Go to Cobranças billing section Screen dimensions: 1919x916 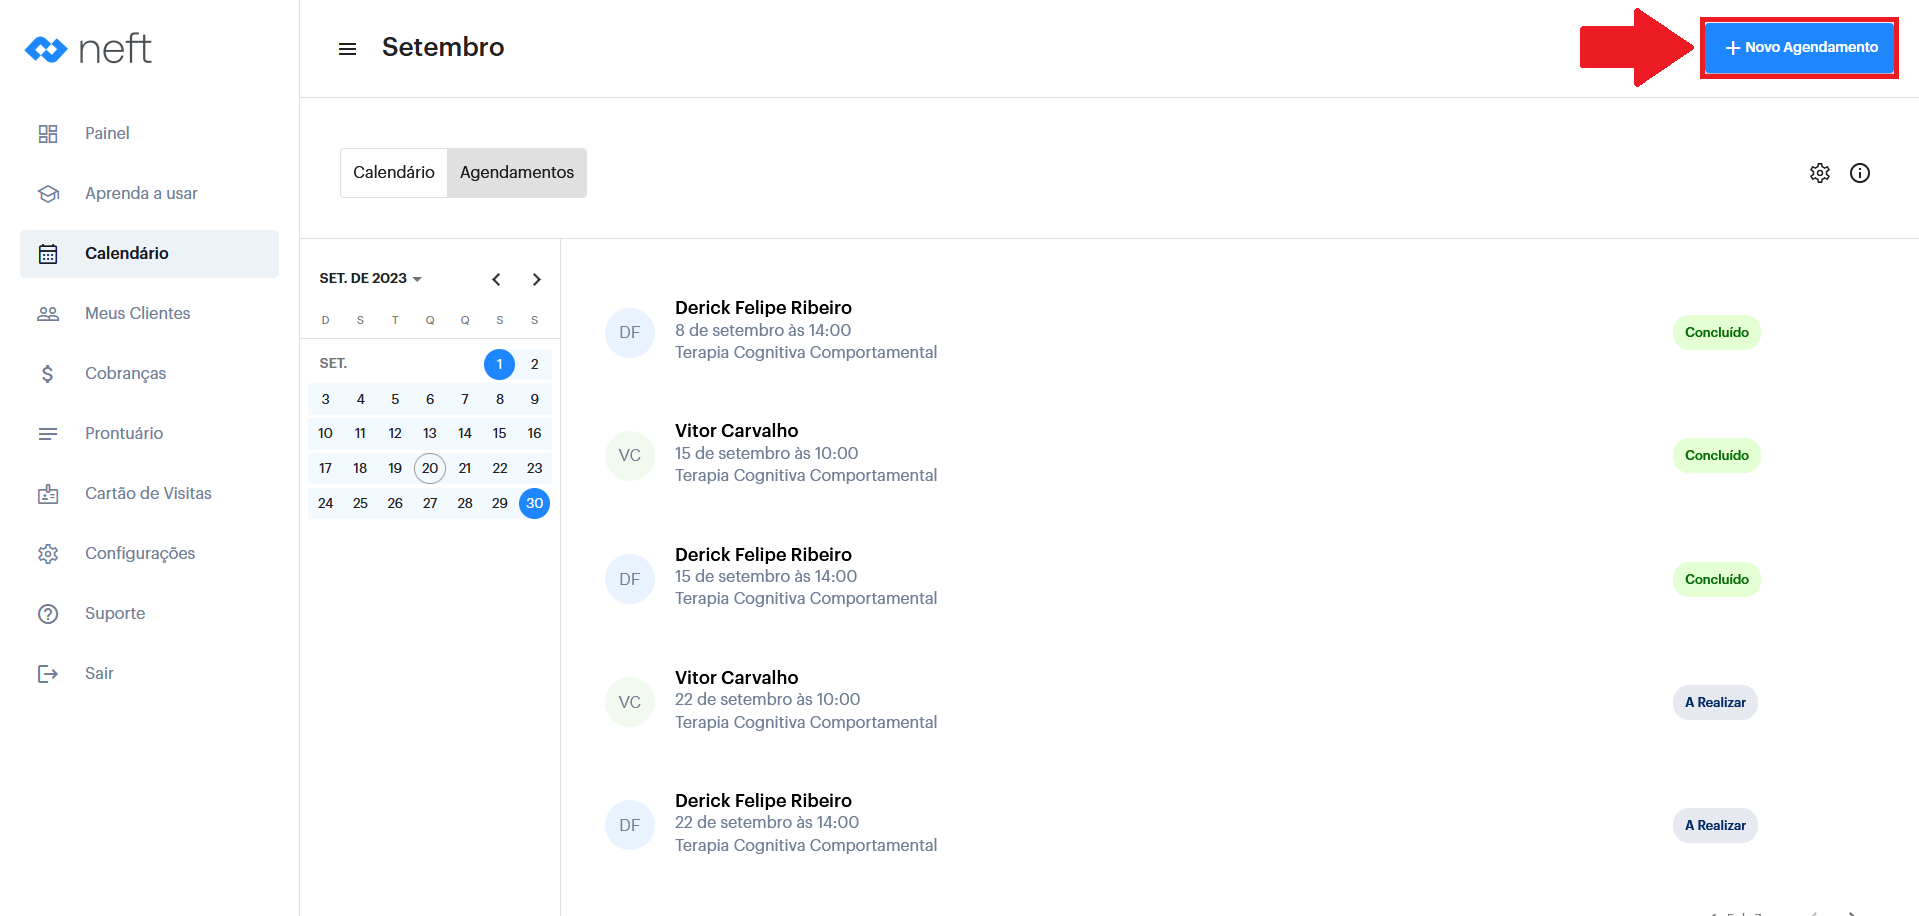(125, 374)
